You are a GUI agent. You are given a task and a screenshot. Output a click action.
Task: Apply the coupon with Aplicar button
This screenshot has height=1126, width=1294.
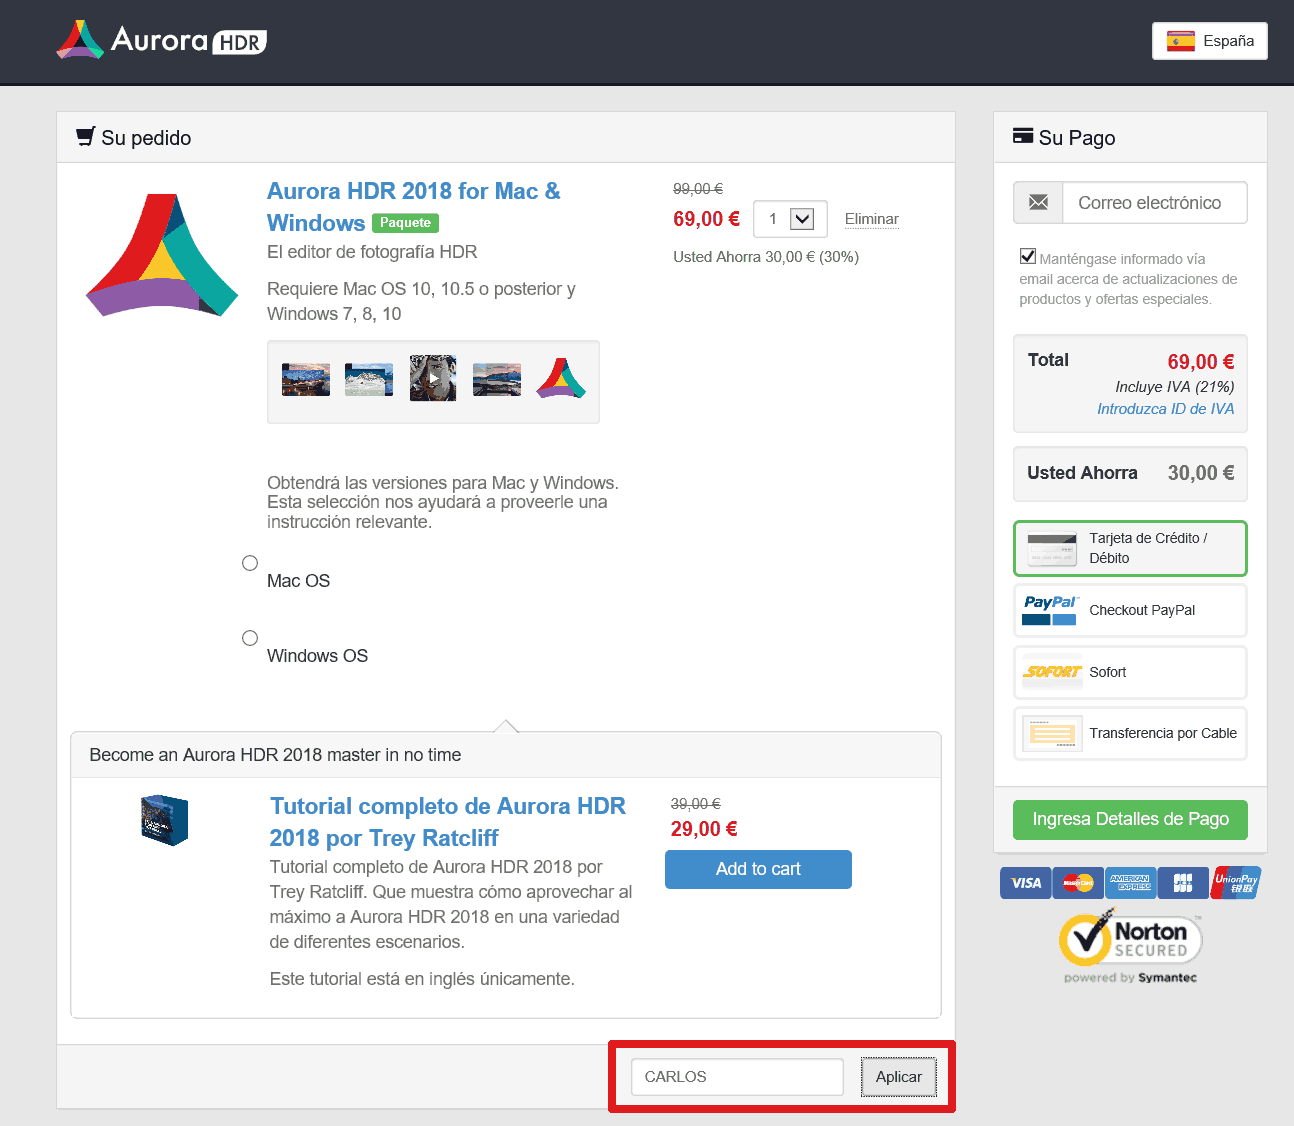click(899, 1077)
